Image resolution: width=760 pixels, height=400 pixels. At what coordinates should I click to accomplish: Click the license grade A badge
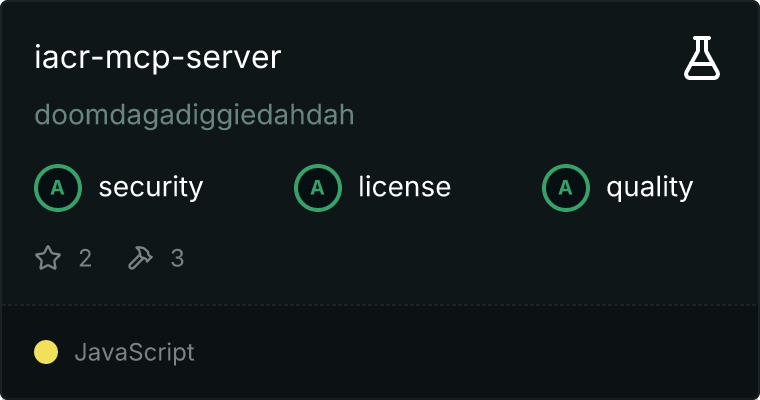tap(317, 188)
